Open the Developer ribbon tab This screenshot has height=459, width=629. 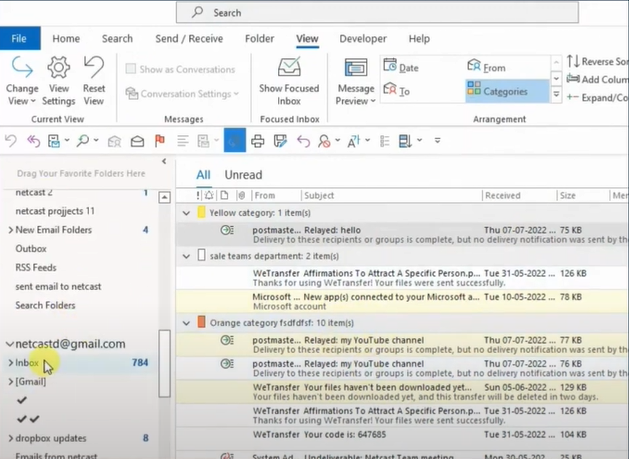(363, 39)
